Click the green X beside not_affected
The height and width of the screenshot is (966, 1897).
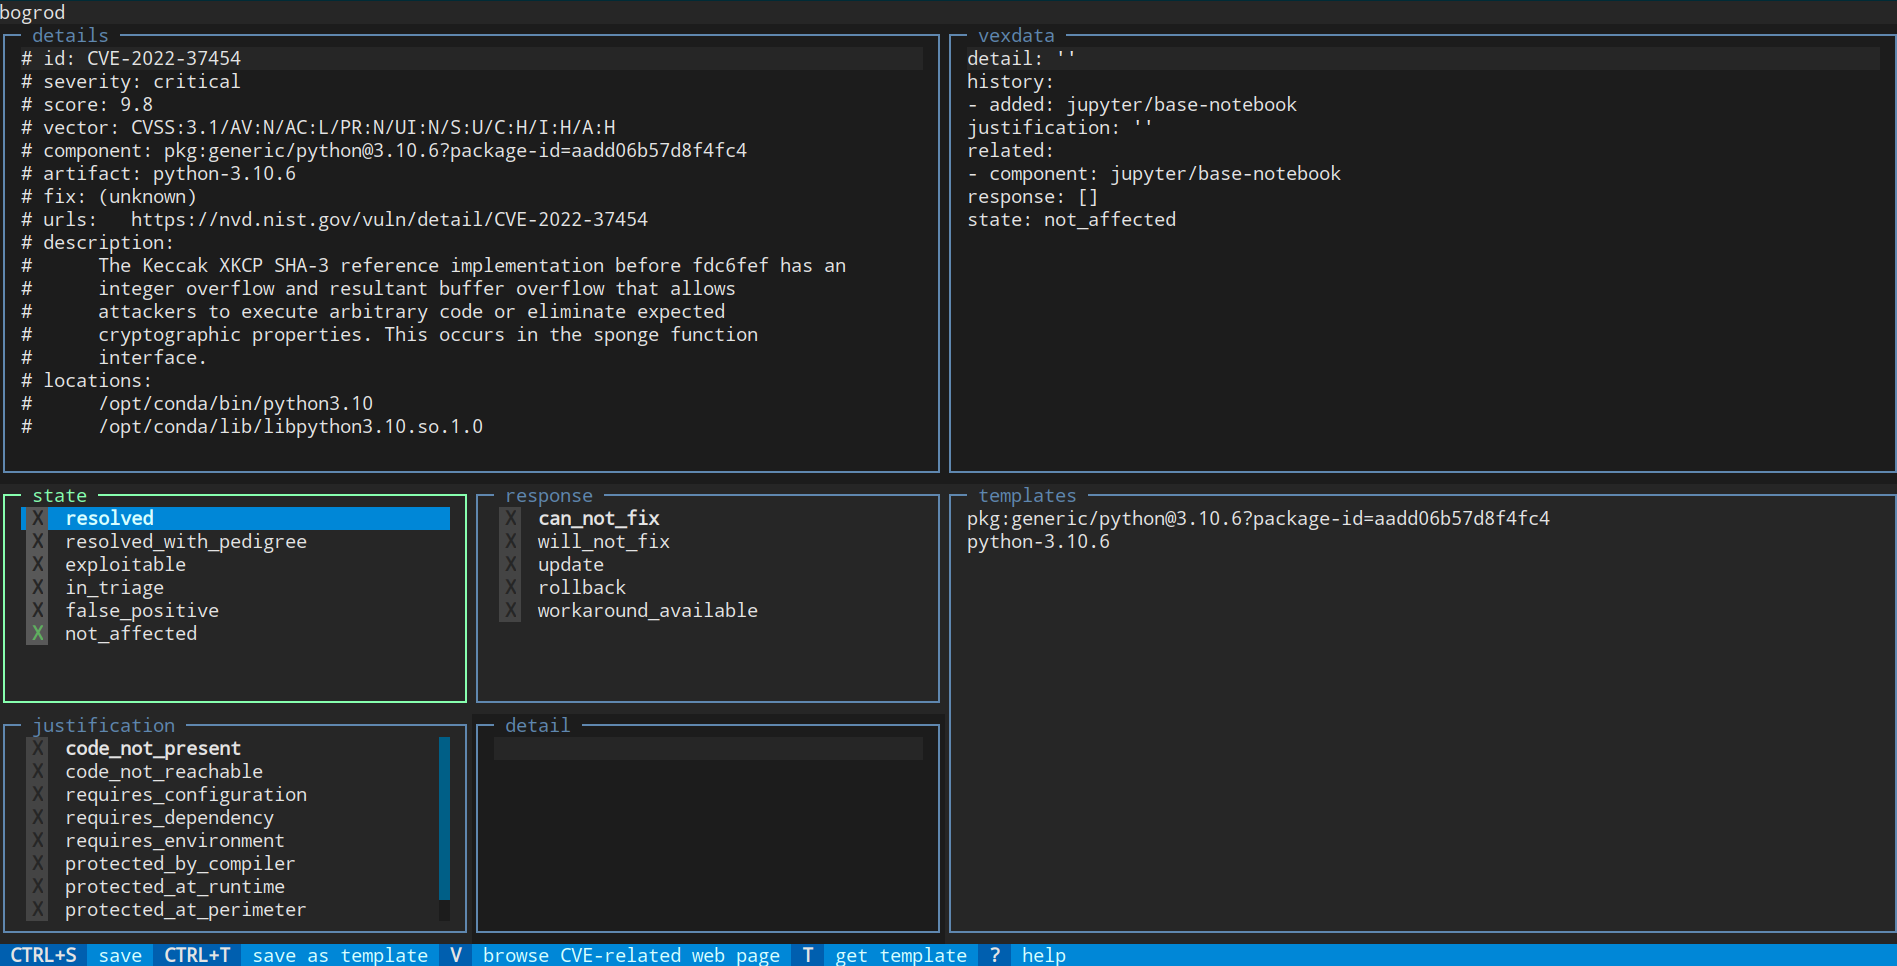click(x=38, y=633)
